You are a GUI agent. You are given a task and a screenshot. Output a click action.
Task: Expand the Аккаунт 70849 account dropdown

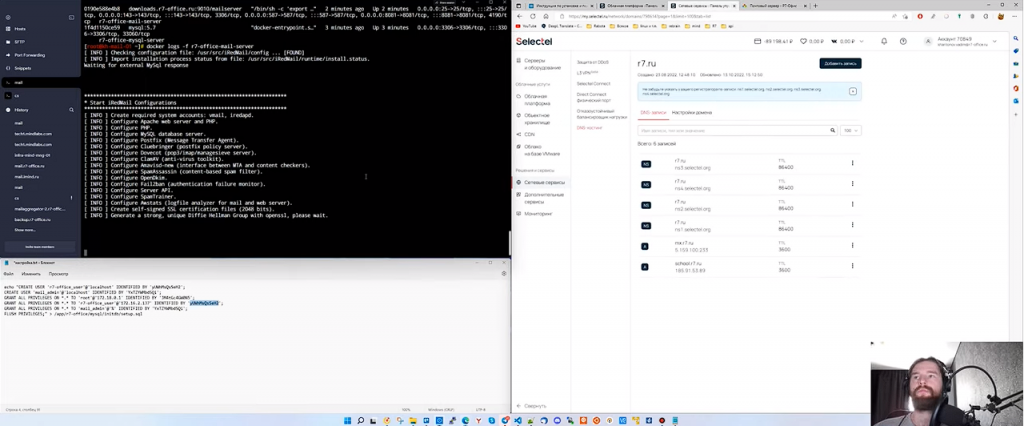pos(995,41)
